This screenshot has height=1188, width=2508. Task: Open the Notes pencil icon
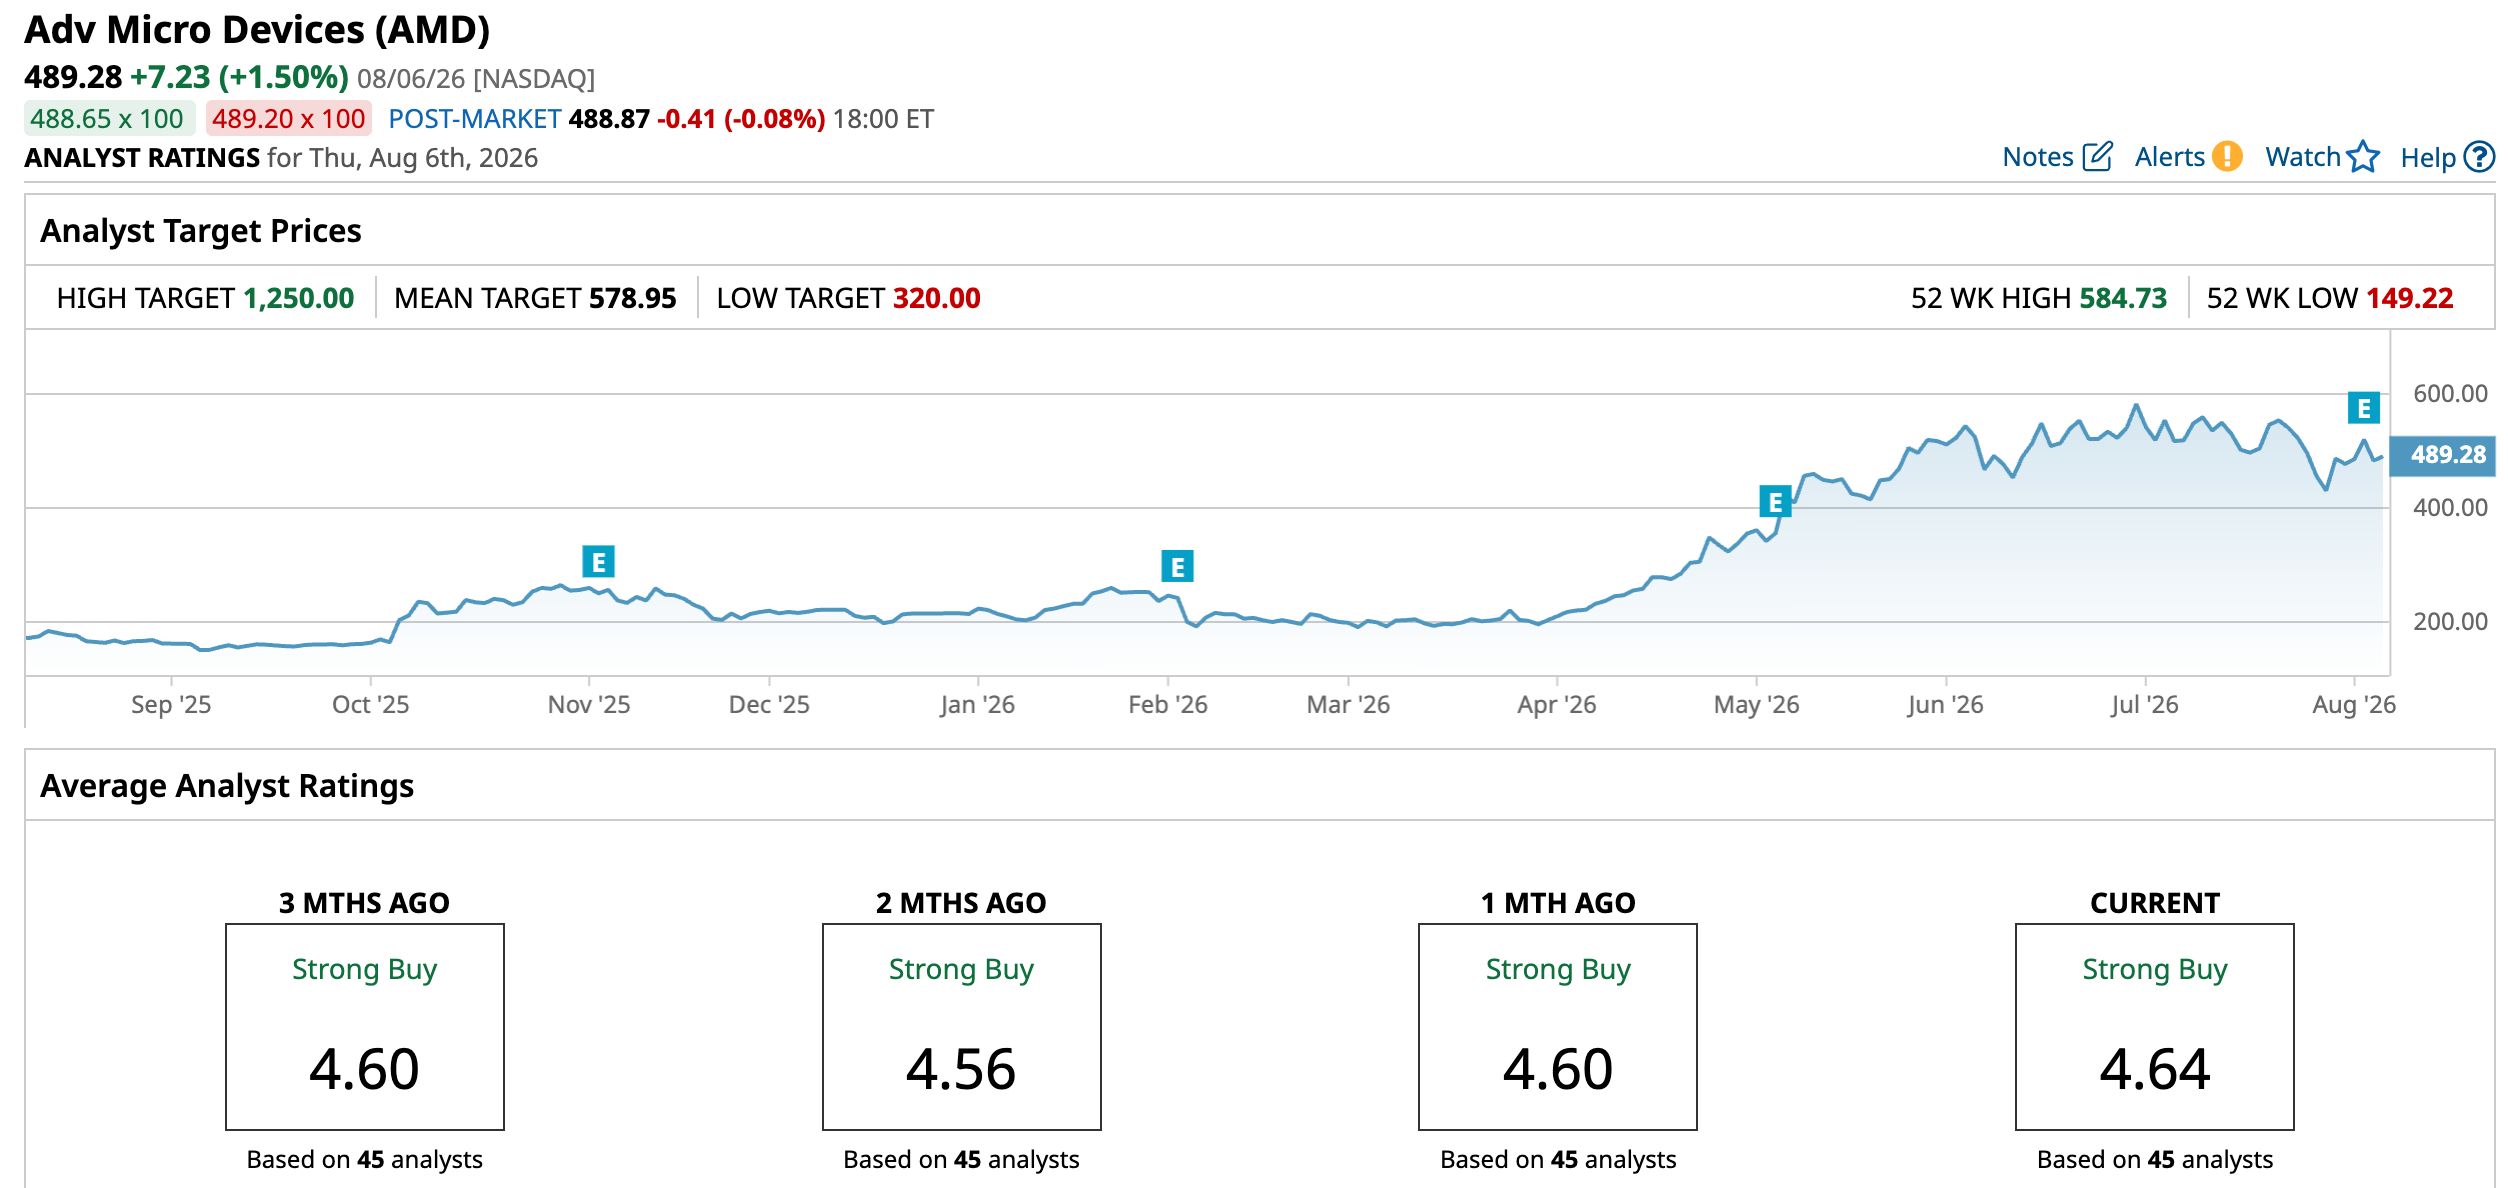2097,157
